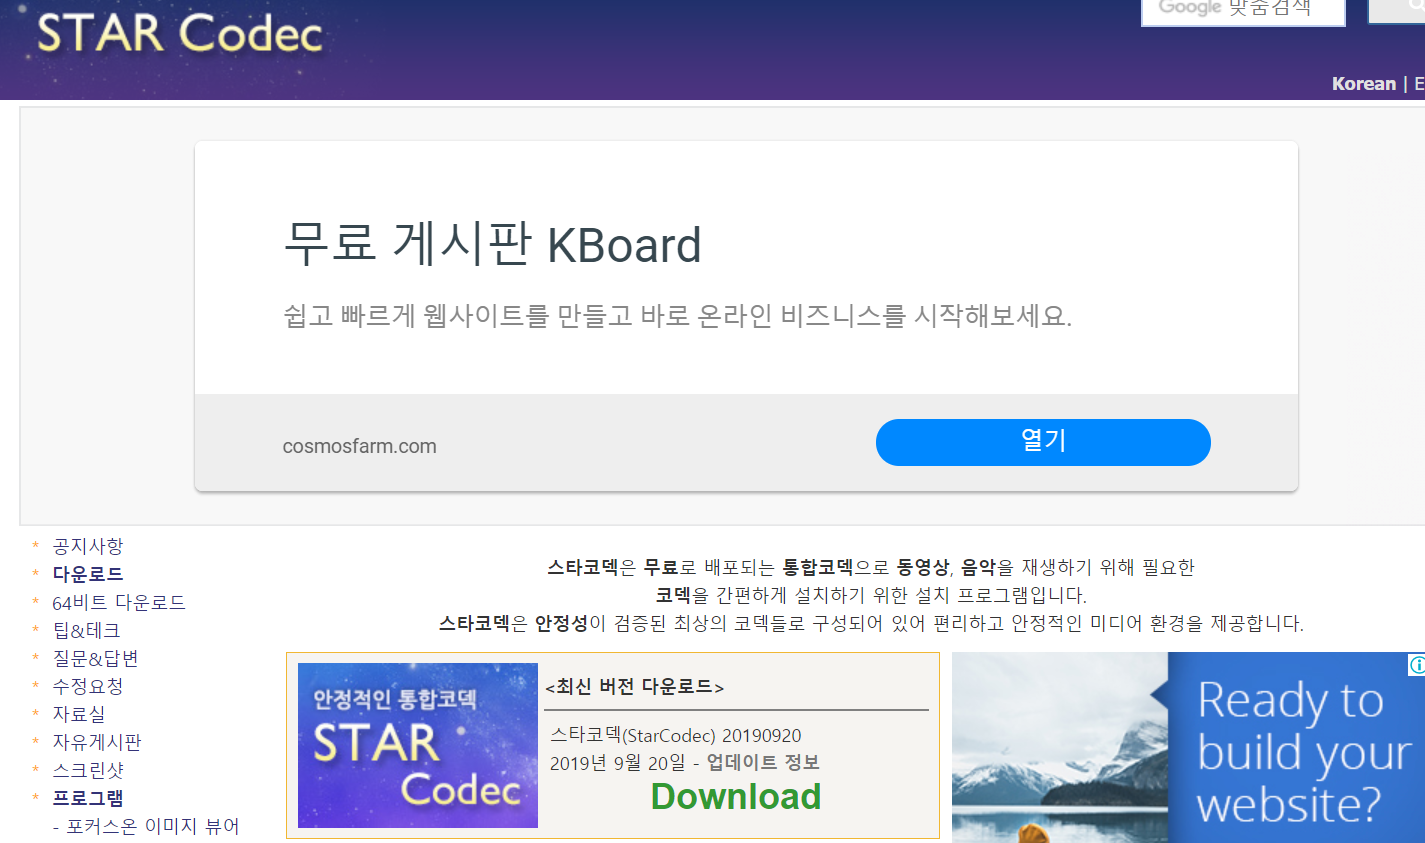Open 64비트 다운로드 menu item
1425x843 pixels.
click(x=119, y=602)
